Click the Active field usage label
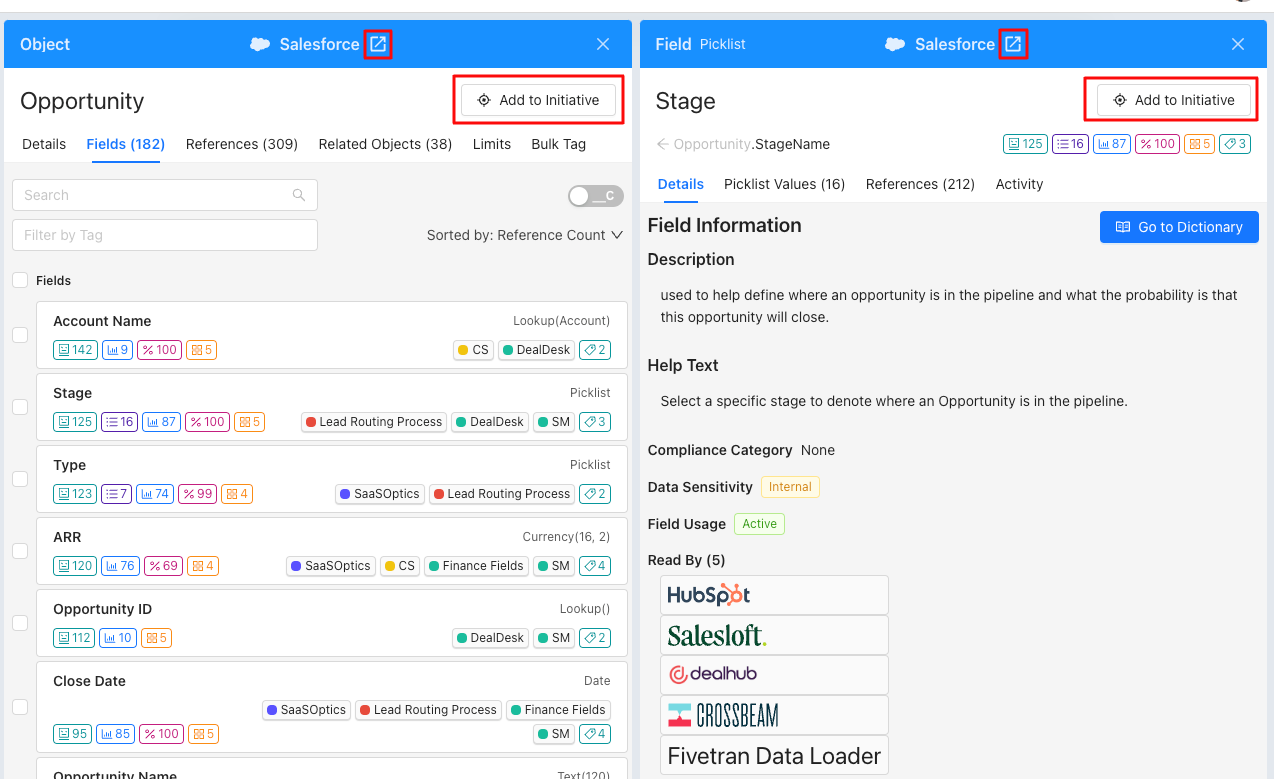 (x=760, y=524)
